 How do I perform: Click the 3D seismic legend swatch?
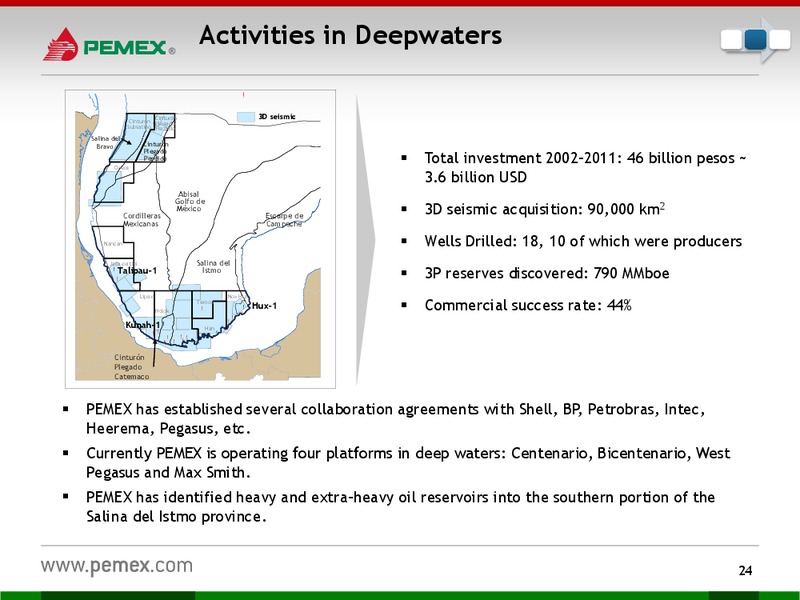(246, 117)
